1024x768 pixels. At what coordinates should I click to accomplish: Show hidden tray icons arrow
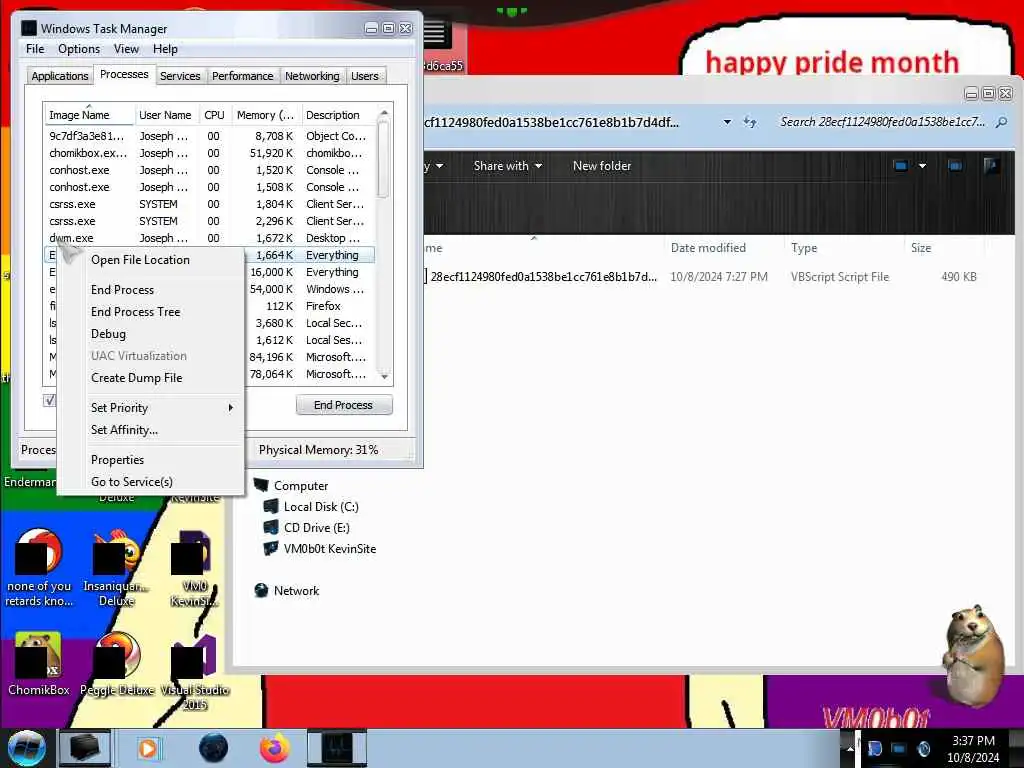pos(850,748)
